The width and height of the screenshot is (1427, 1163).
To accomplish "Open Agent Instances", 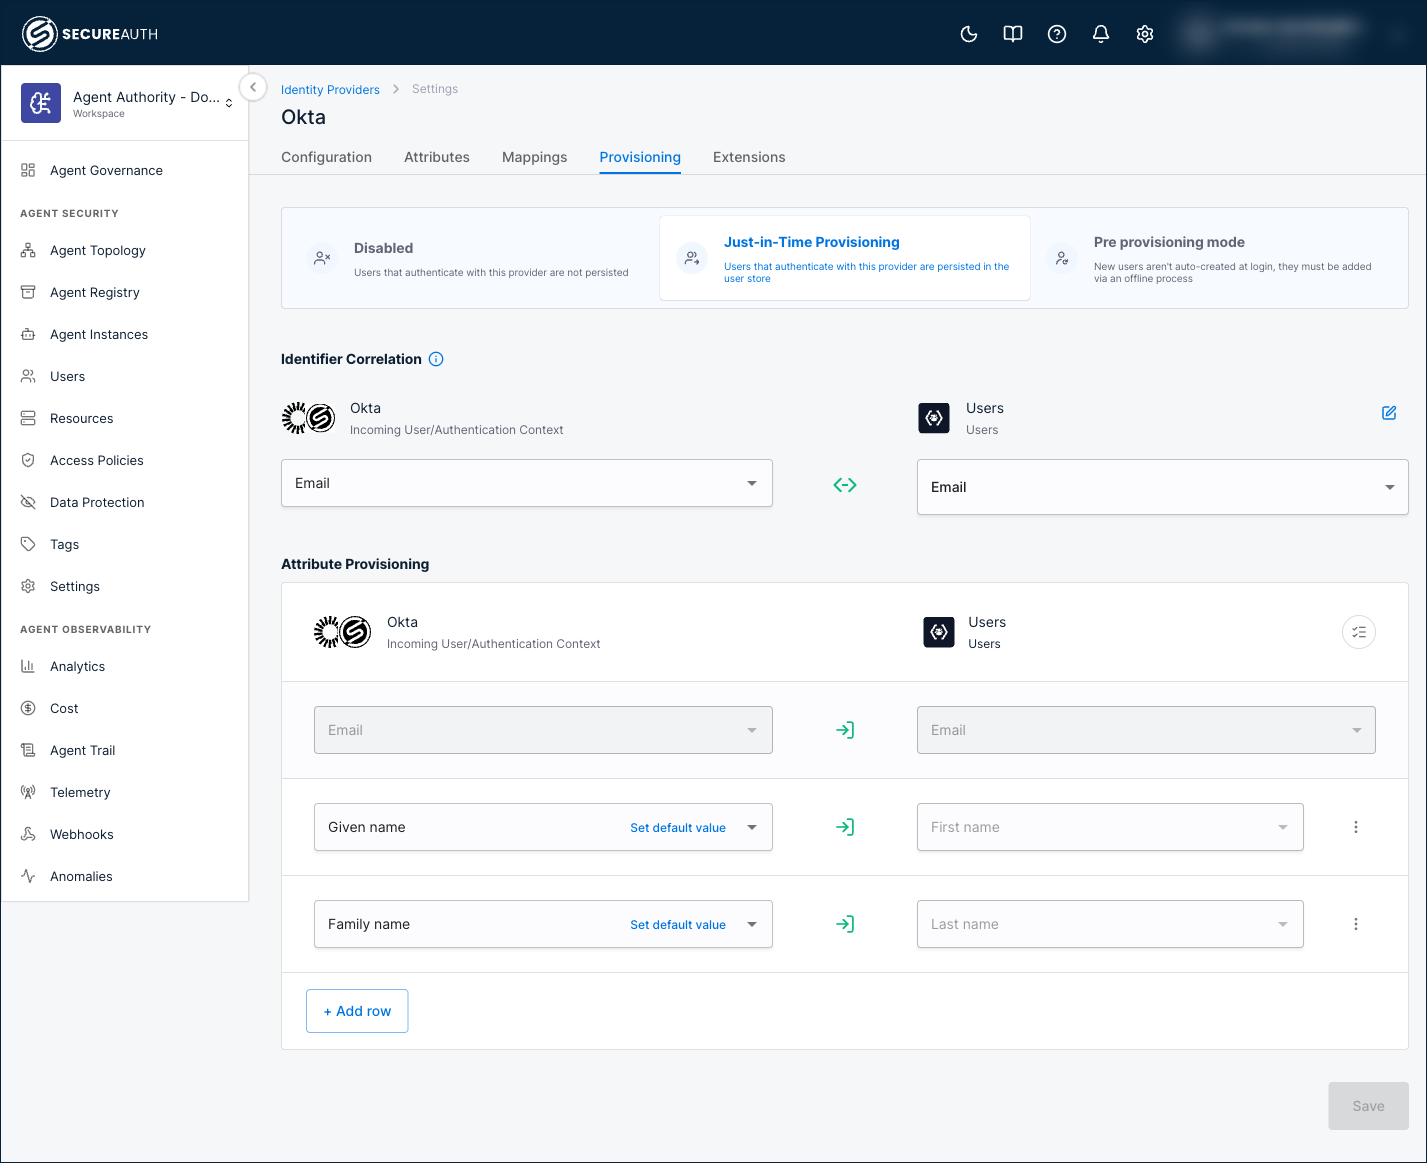I will [99, 334].
